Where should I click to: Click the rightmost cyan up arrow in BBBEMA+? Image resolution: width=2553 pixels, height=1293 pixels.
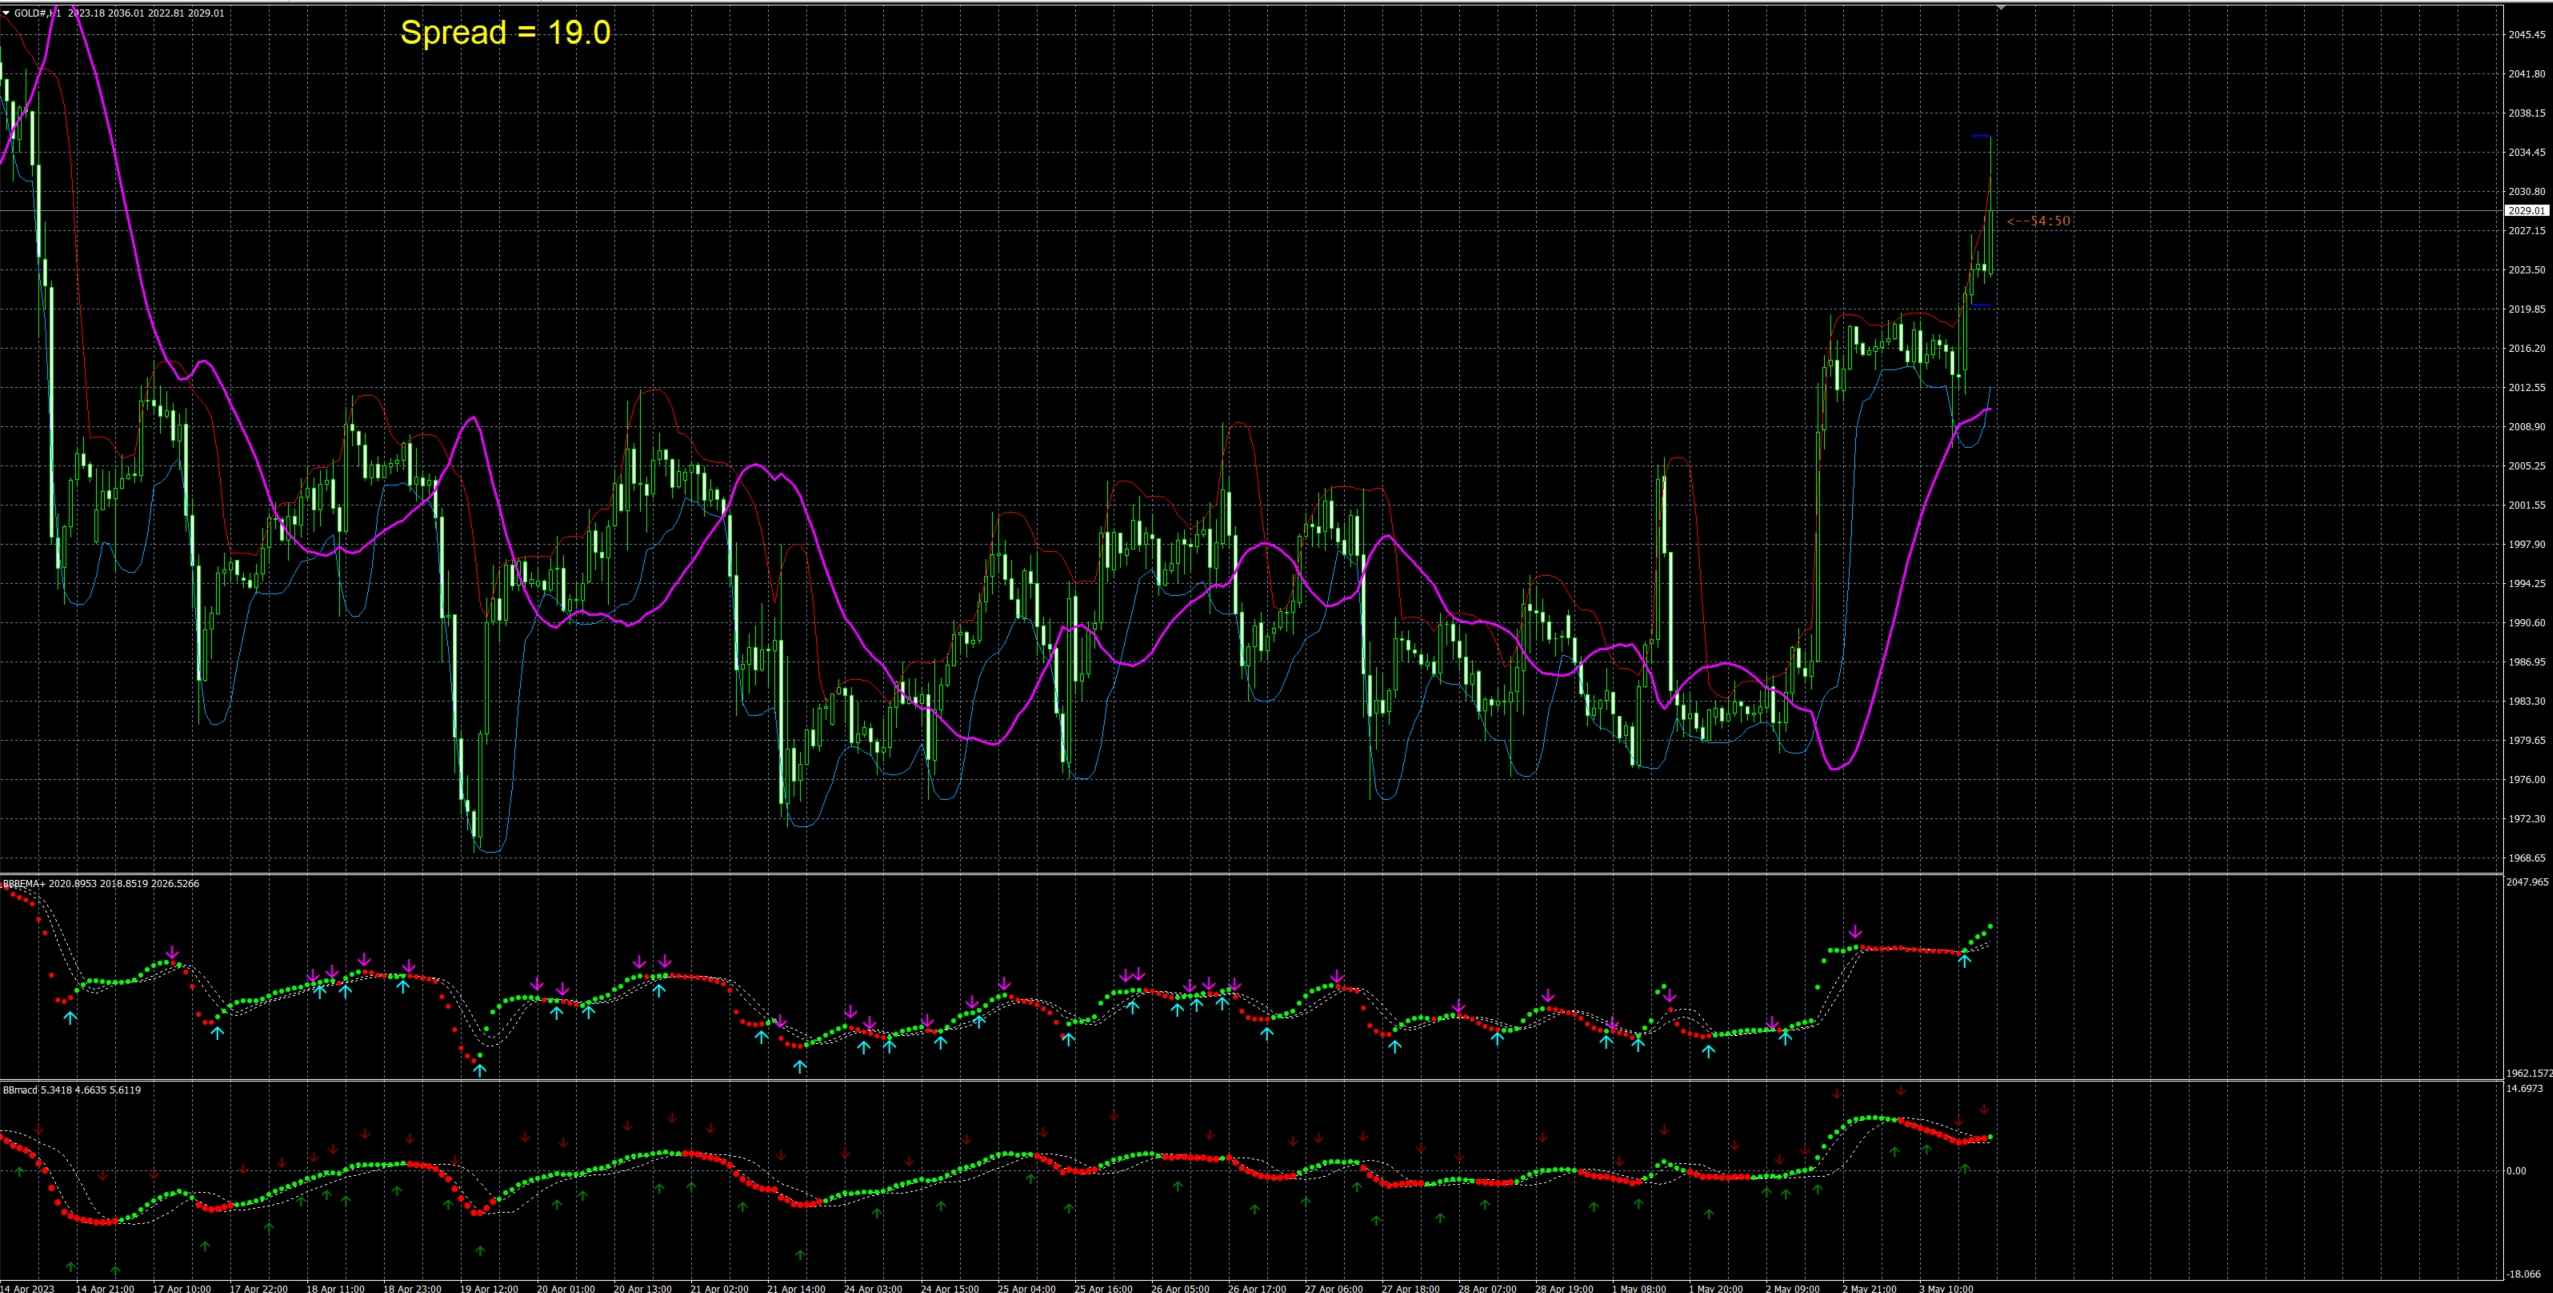(x=1965, y=961)
